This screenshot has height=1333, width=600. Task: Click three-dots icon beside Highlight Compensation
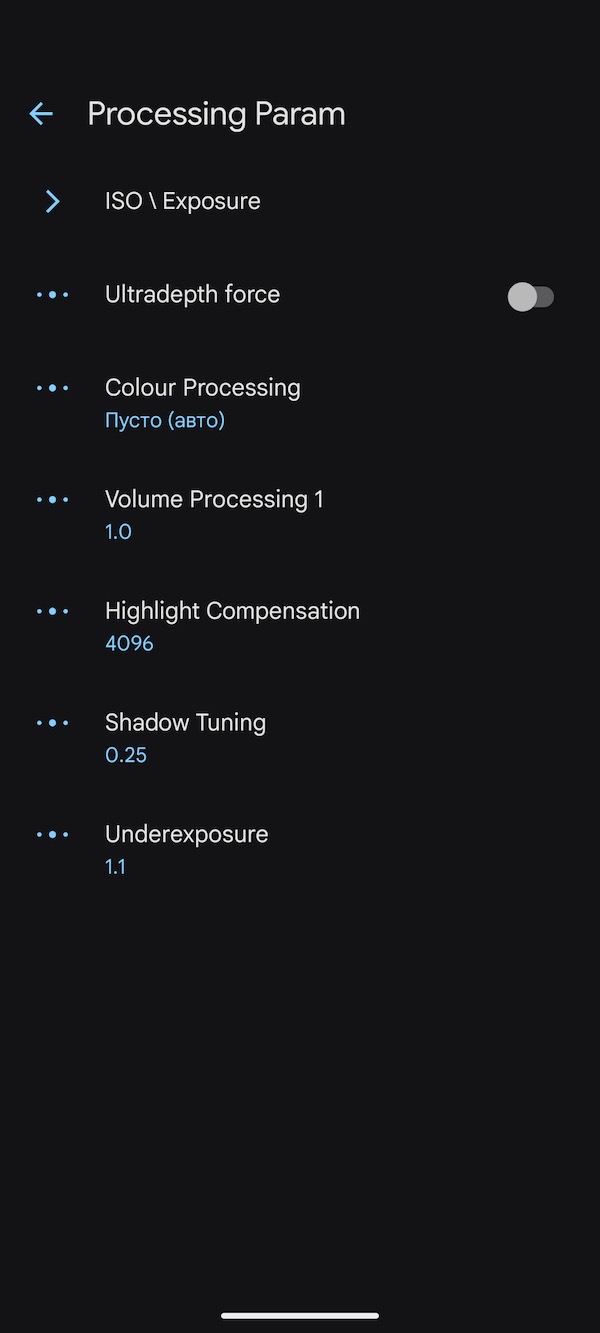(52, 611)
